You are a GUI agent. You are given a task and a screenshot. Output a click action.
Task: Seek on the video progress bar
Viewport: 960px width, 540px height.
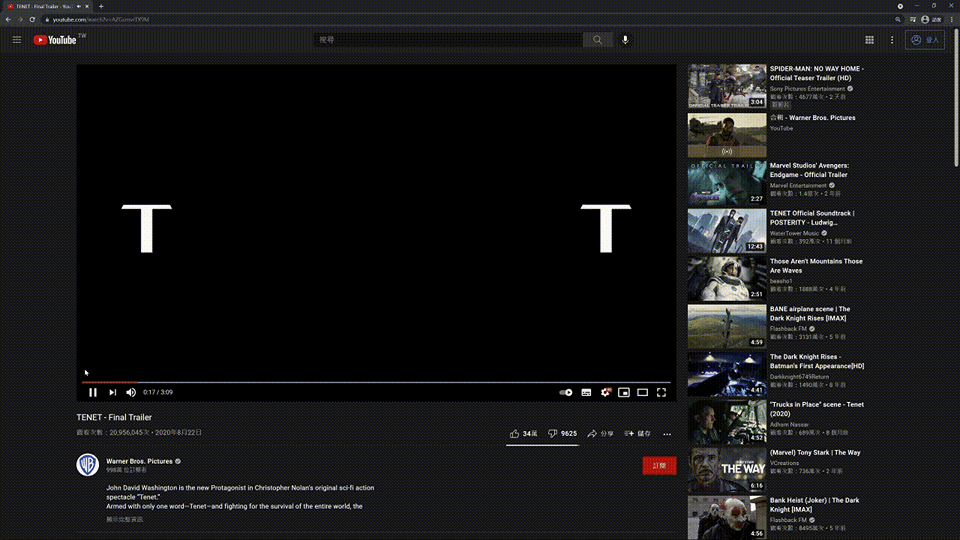pyautogui.click(x=376, y=382)
